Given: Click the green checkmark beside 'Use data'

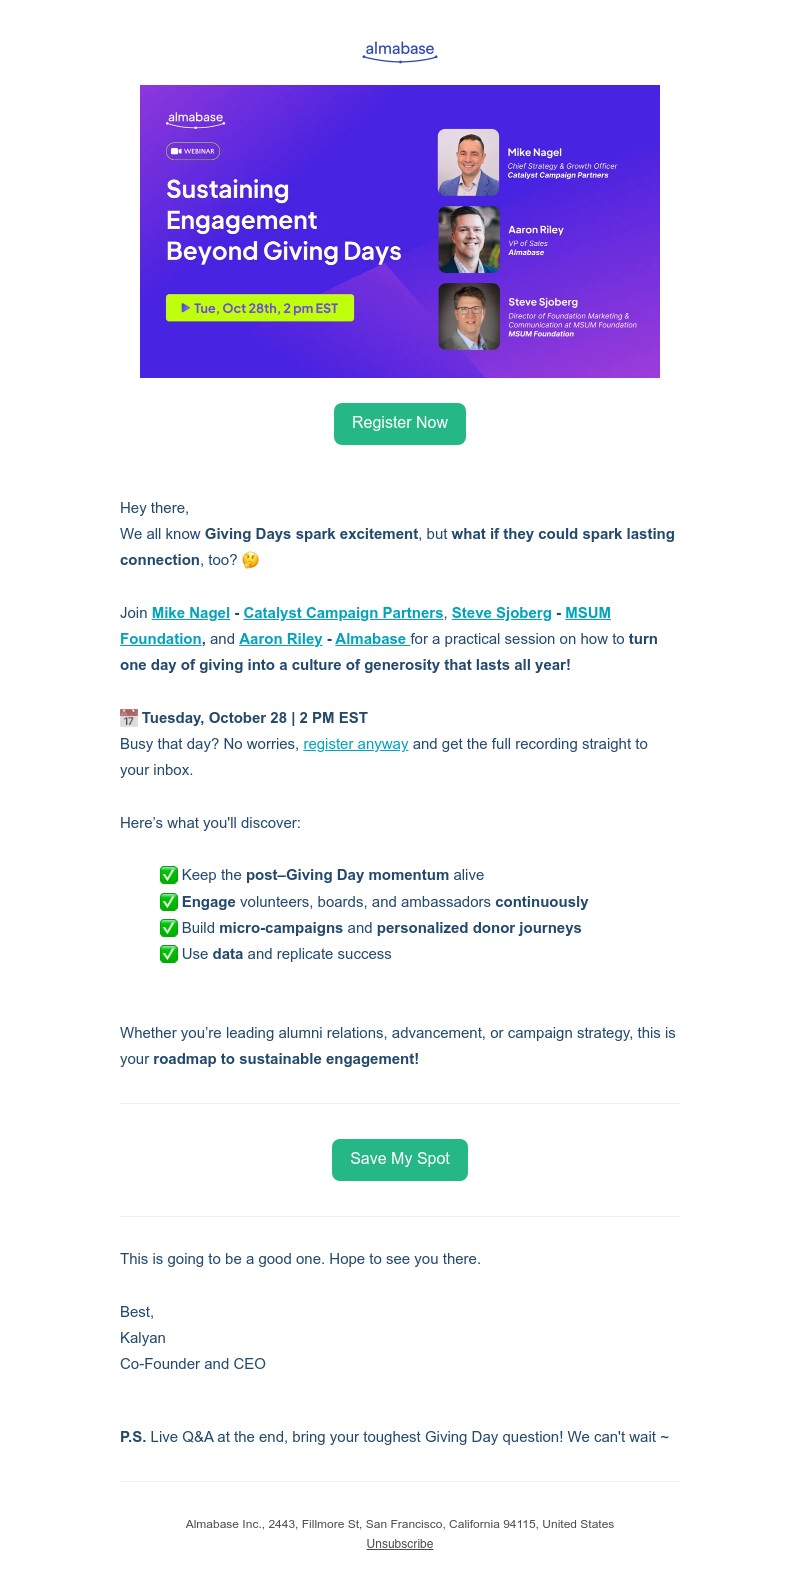Looking at the screenshot, I should 169,954.
